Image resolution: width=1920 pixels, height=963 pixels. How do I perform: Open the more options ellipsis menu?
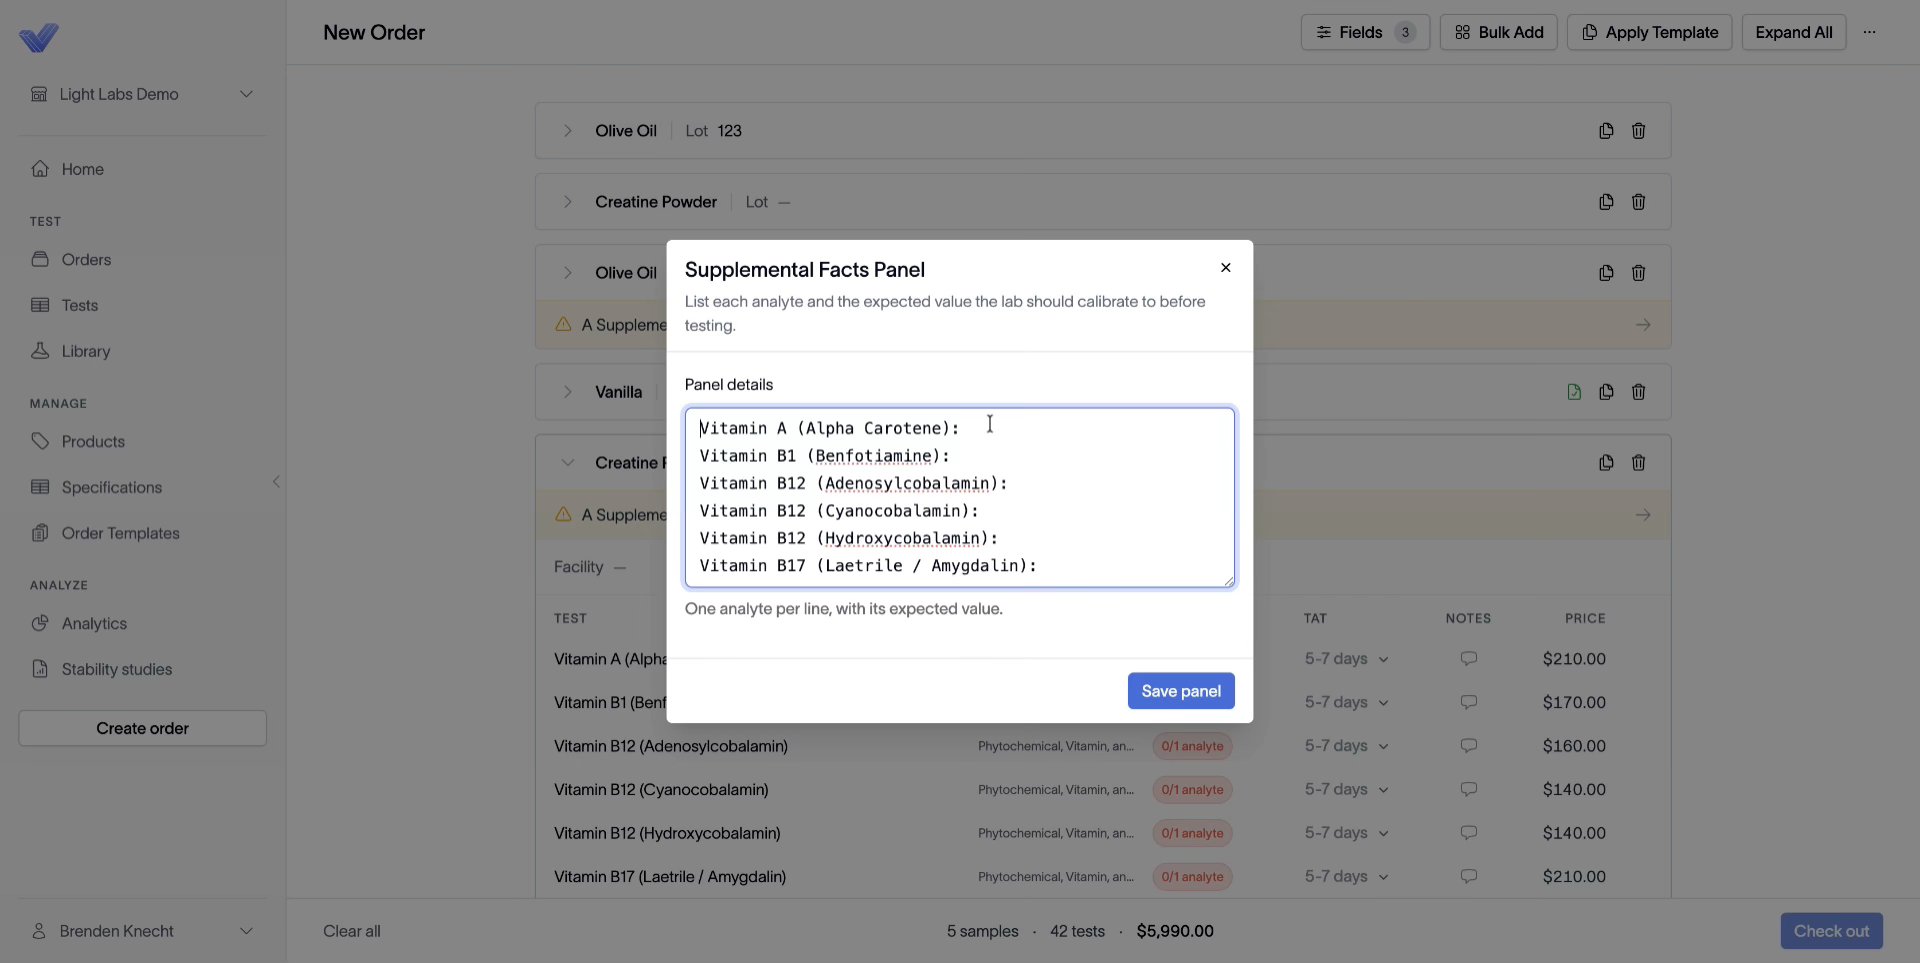click(x=1869, y=32)
